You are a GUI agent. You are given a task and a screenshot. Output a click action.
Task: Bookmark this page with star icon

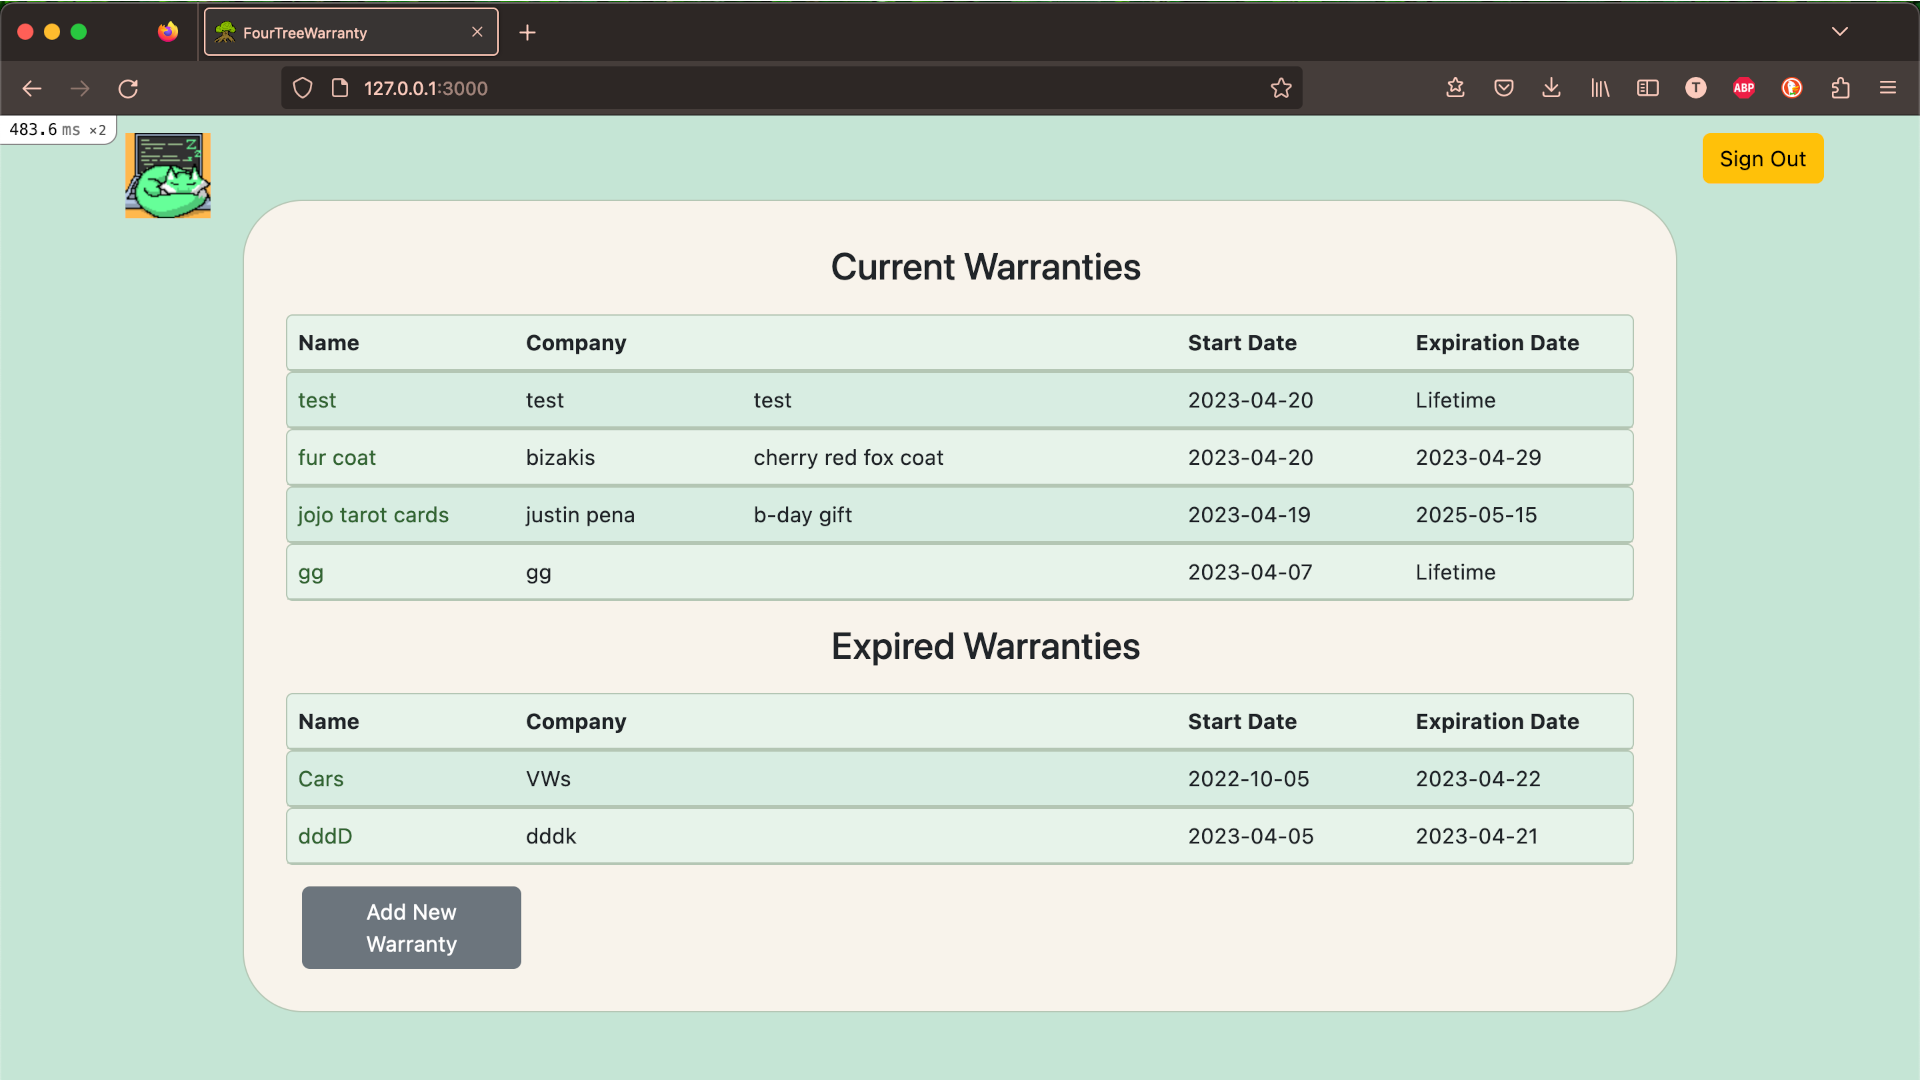click(x=1281, y=89)
